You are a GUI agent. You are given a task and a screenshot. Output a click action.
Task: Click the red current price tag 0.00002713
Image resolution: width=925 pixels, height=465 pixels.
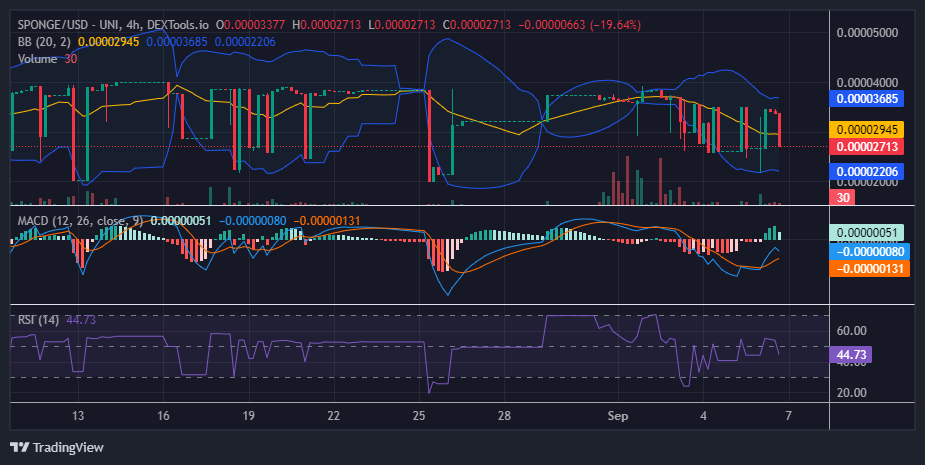point(867,146)
